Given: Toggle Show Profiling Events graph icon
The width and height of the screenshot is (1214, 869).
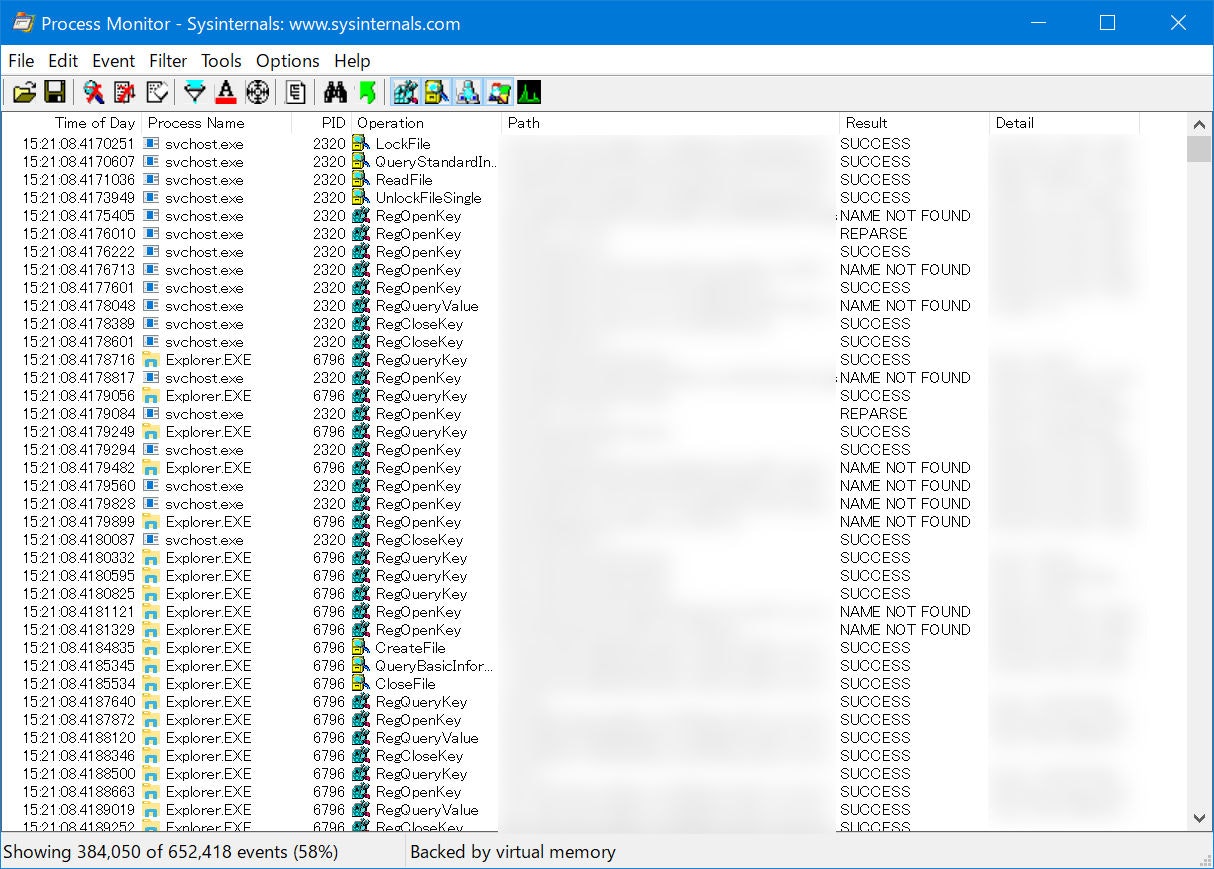Looking at the screenshot, I should click(x=529, y=93).
